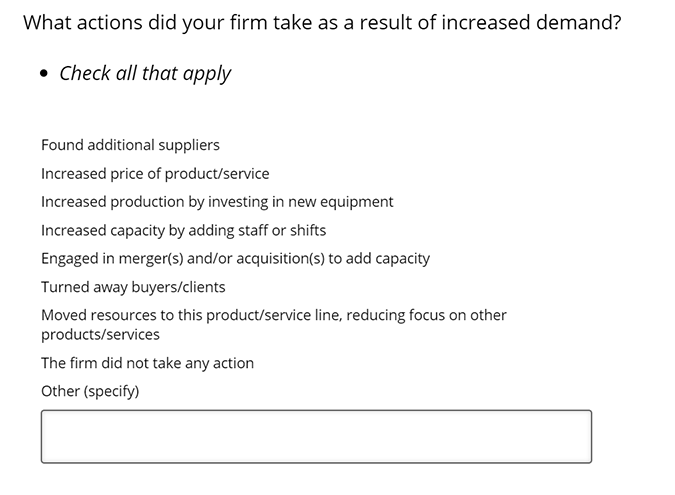Focus the Other (specify) text box
This screenshot has width=675, height=495.
316,436
